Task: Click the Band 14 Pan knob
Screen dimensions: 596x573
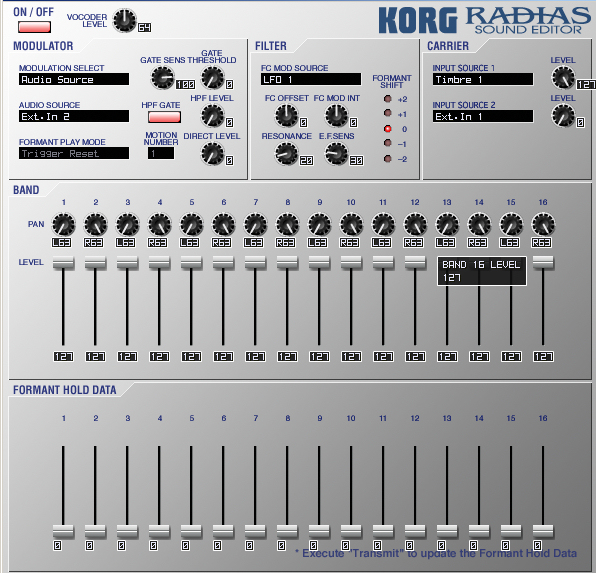Action: [479, 224]
